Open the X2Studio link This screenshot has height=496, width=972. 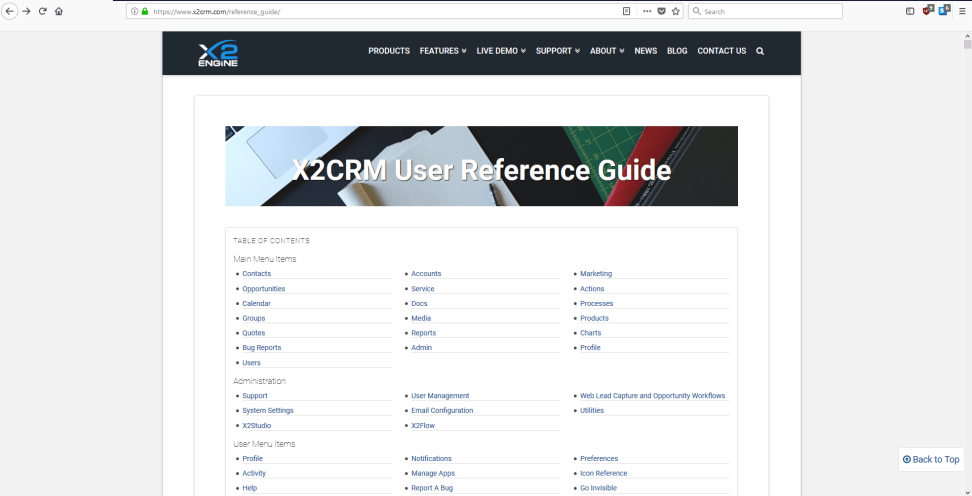257,426
